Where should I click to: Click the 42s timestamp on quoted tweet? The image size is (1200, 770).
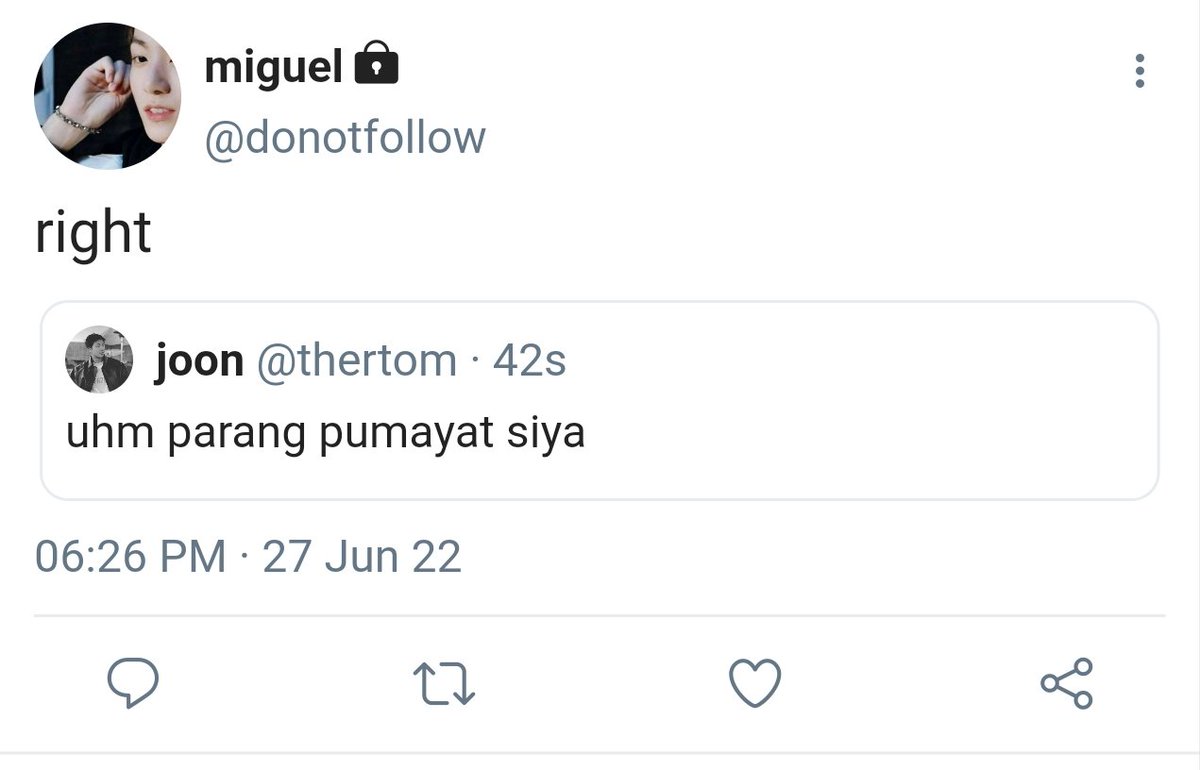tap(530, 361)
